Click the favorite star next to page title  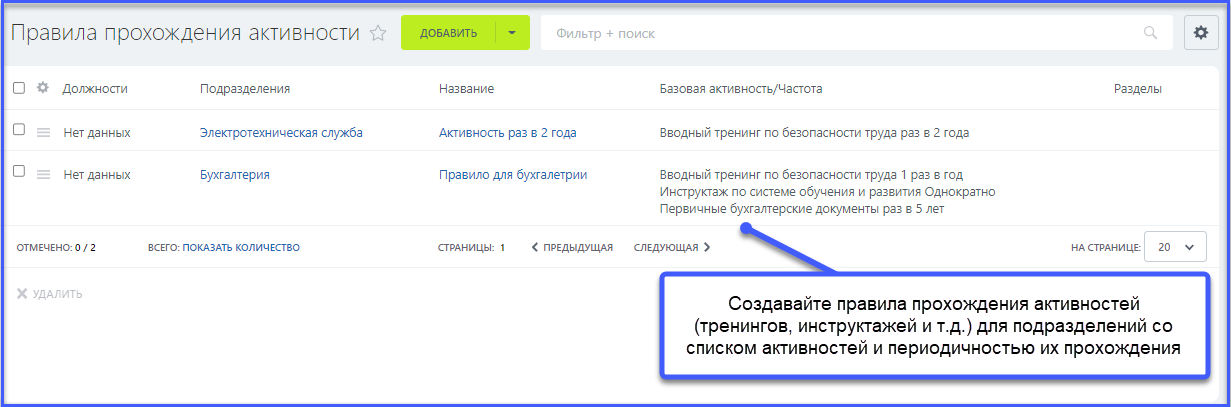click(378, 33)
